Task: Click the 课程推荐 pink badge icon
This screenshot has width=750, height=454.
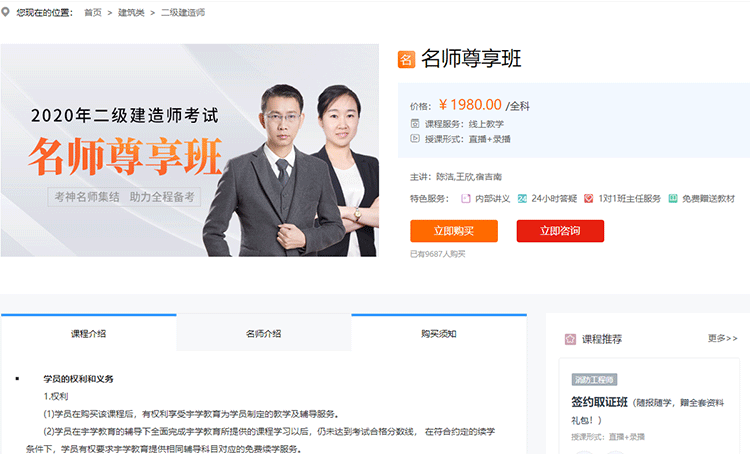Action: click(570, 339)
